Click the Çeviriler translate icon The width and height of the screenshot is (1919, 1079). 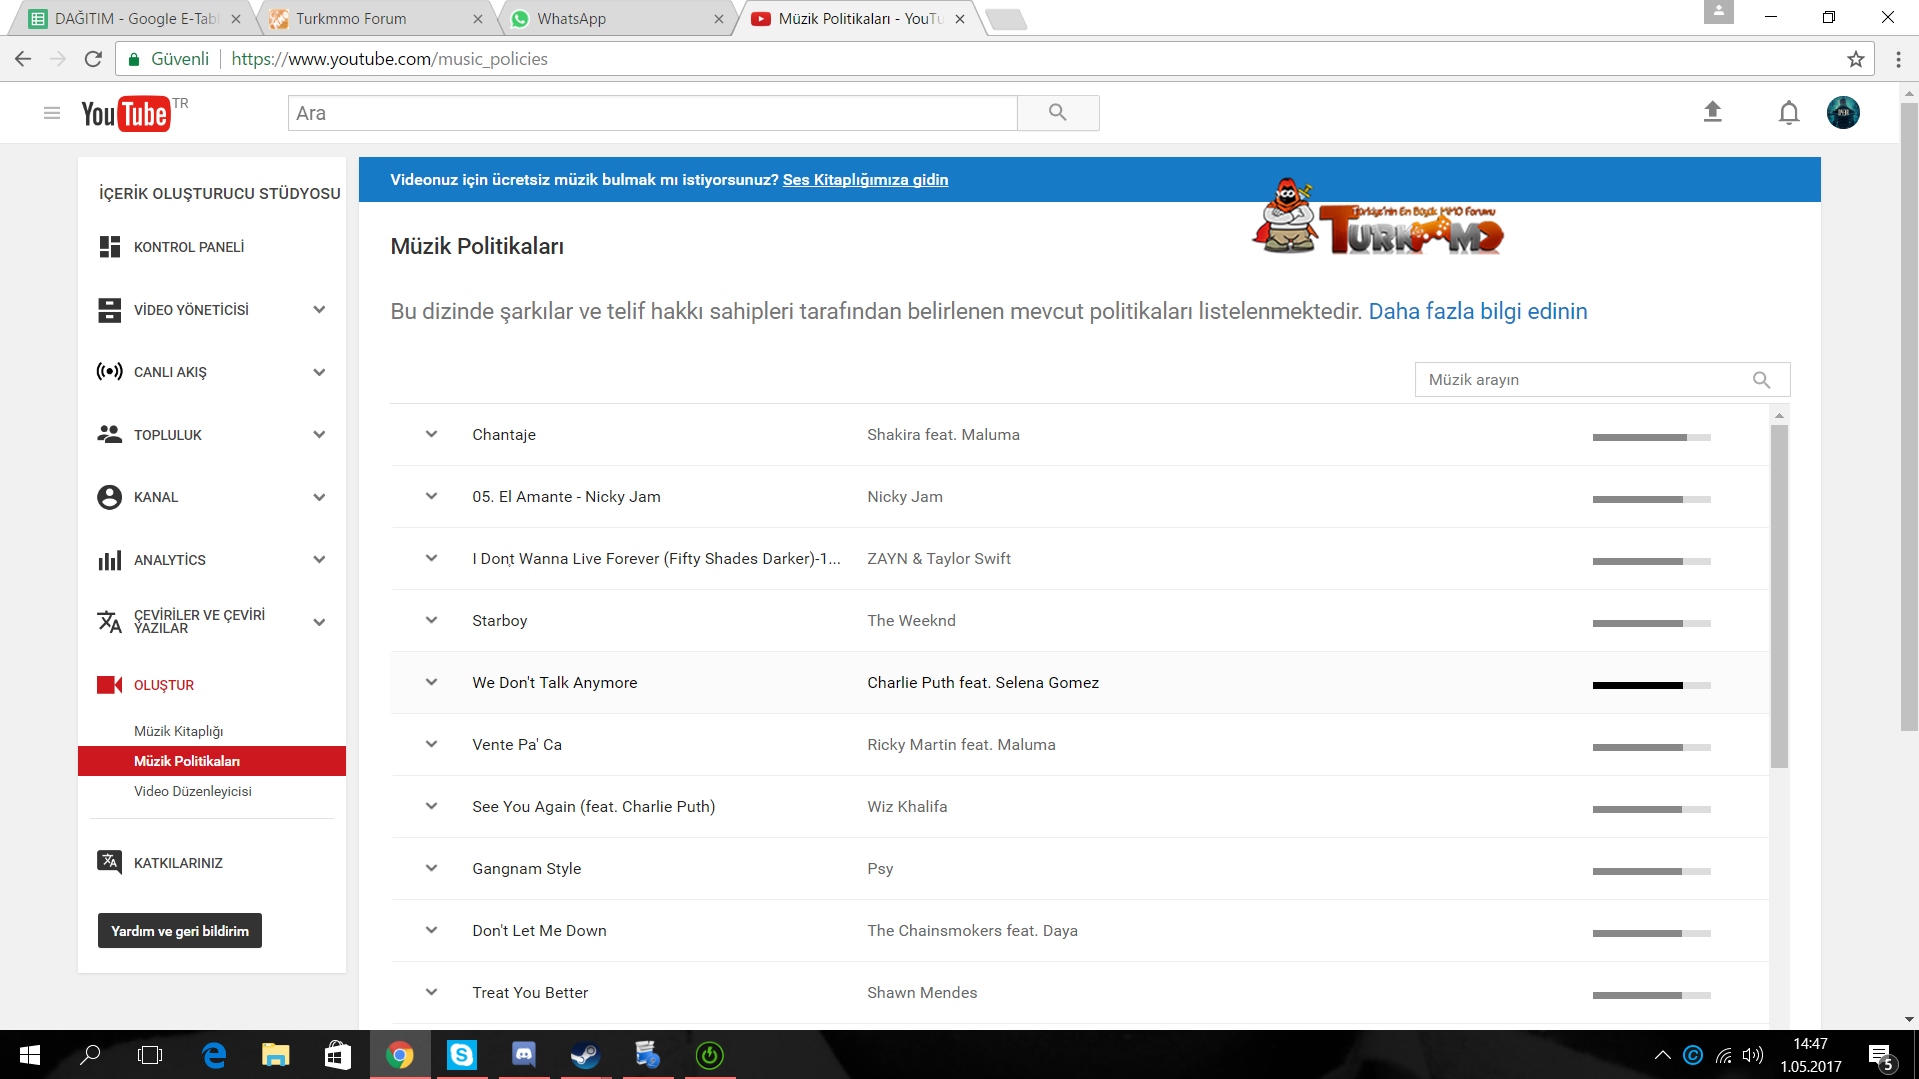click(110, 622)
